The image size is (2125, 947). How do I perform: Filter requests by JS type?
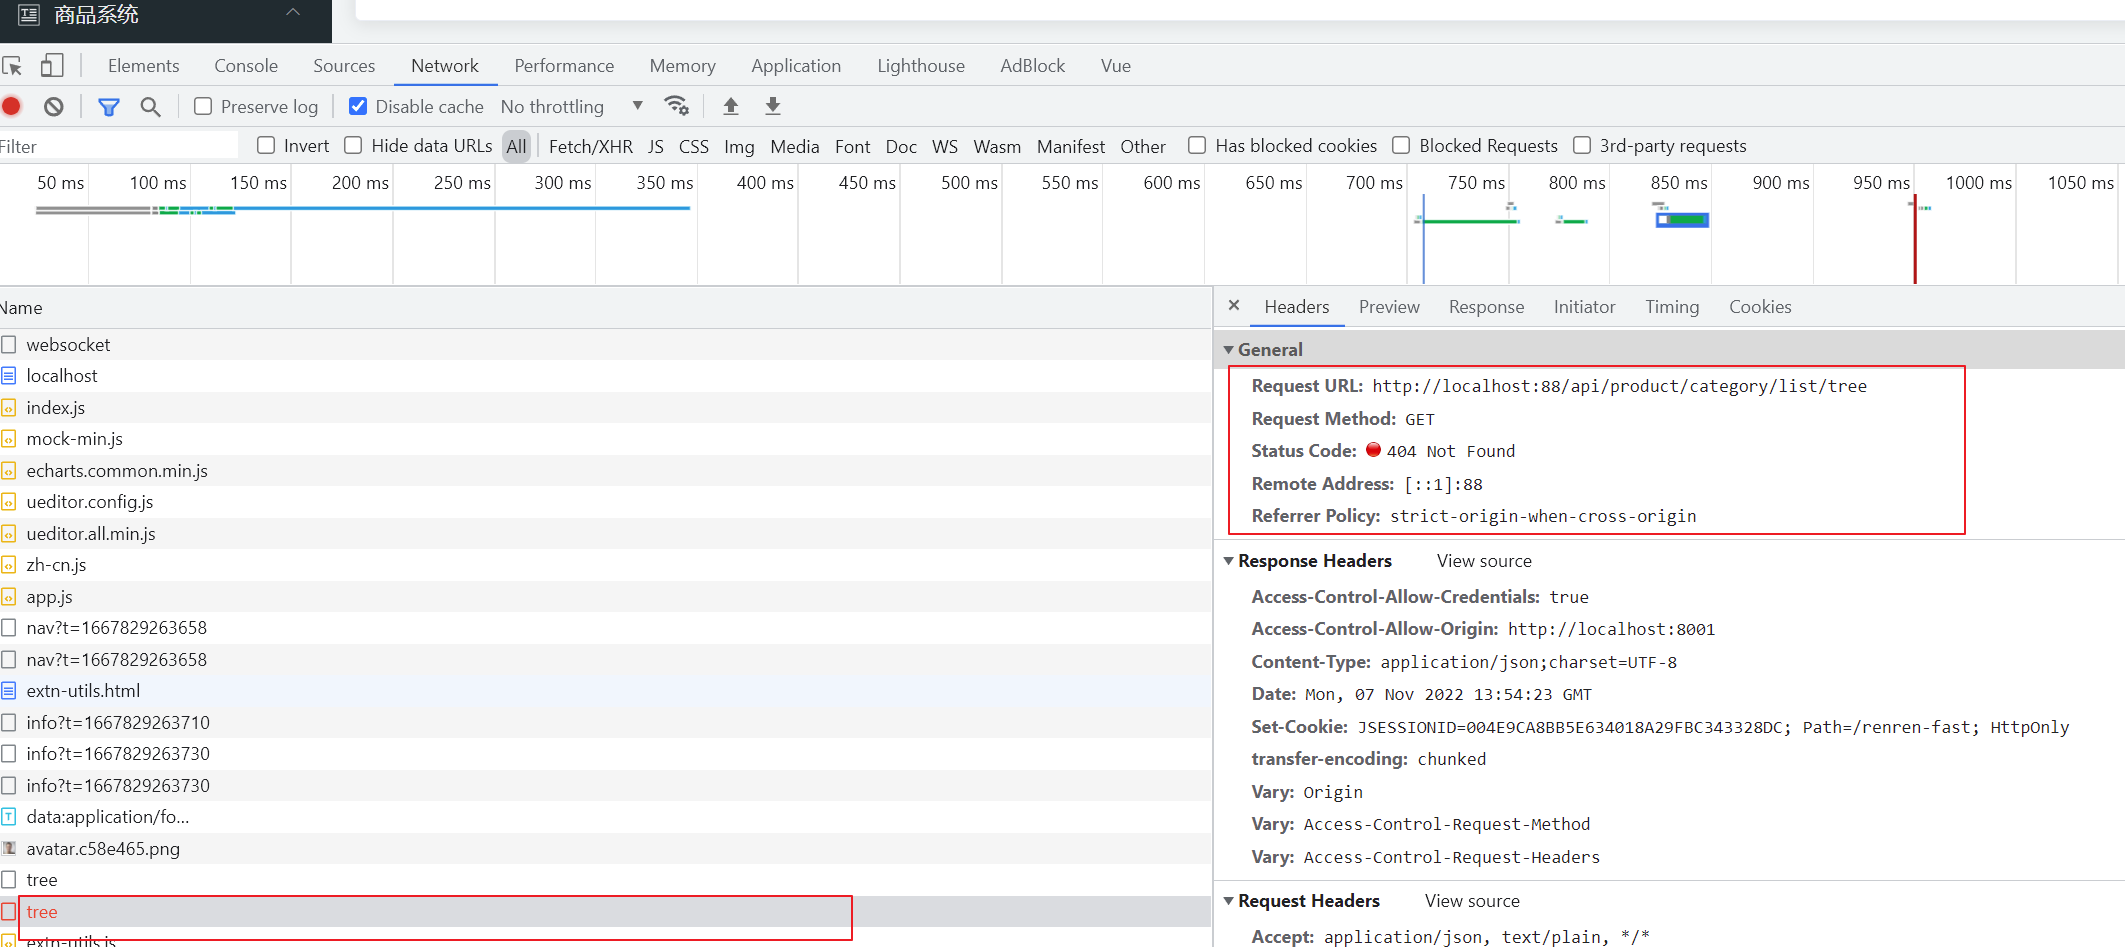click(x=656, y=146)
